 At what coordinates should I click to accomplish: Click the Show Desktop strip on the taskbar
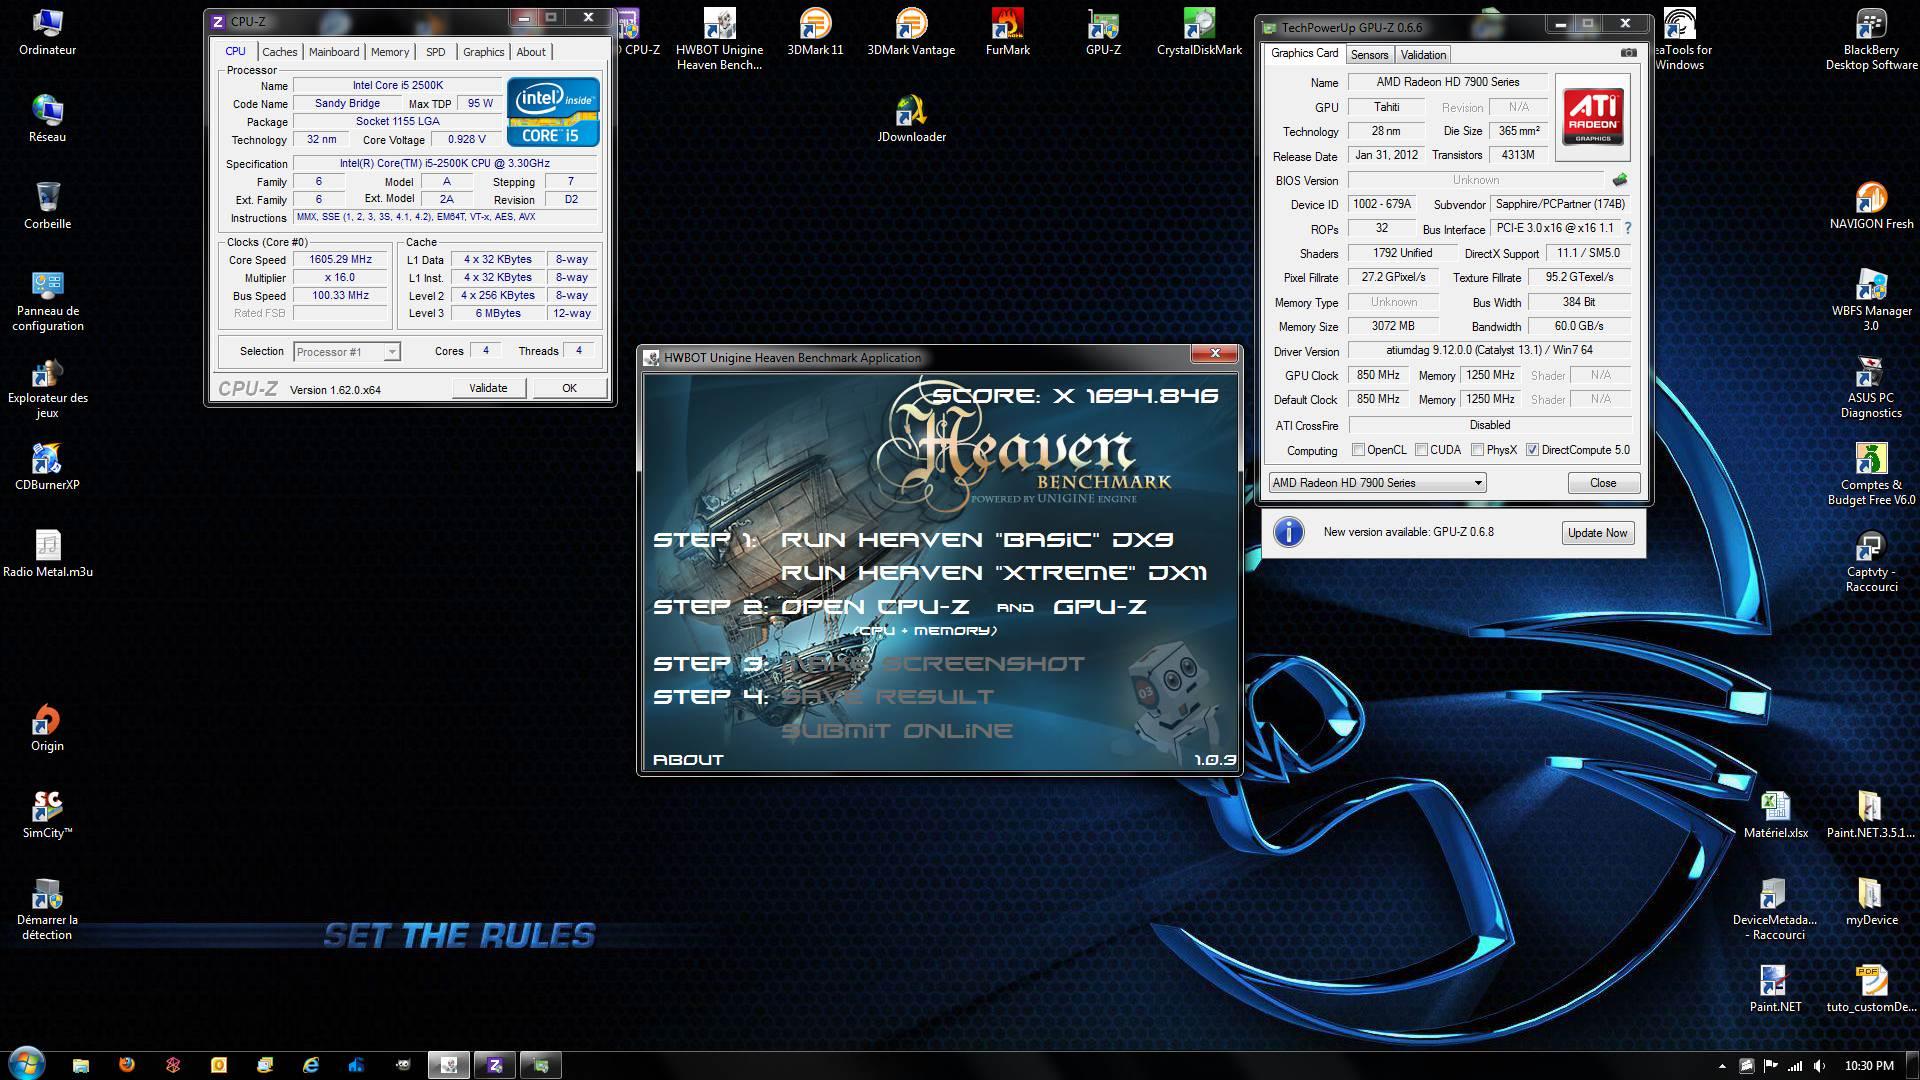1913,1066
